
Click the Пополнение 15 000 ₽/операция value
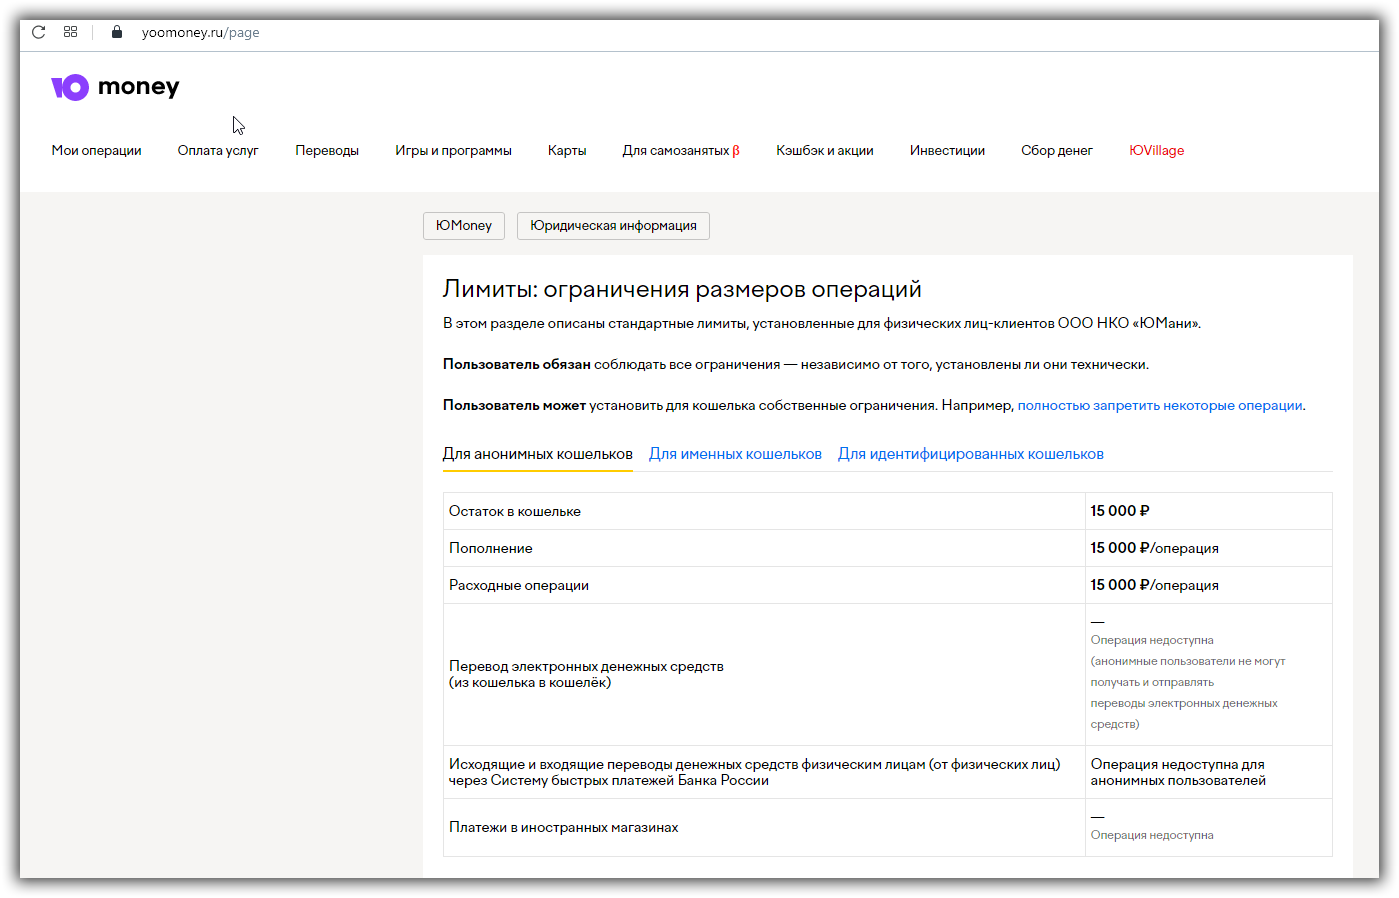(1154, 549)
